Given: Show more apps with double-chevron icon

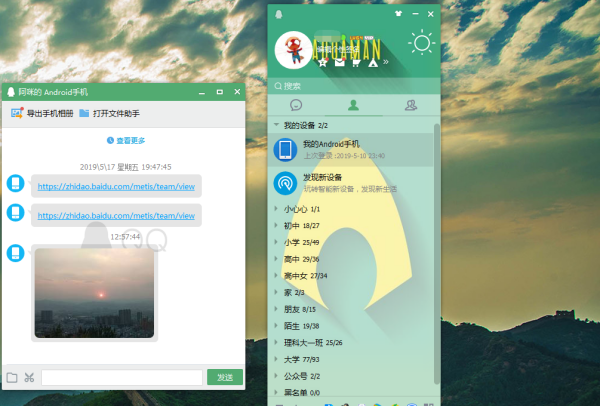Looking at the screenshot, I should (x=386, y=62).
